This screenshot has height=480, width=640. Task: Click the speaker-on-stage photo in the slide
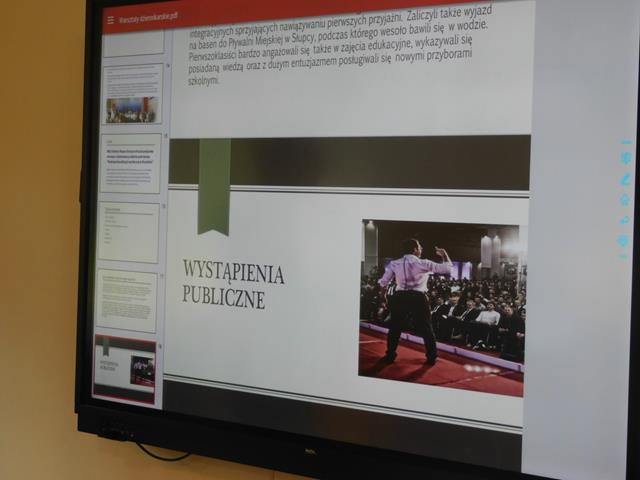[442, 309]
